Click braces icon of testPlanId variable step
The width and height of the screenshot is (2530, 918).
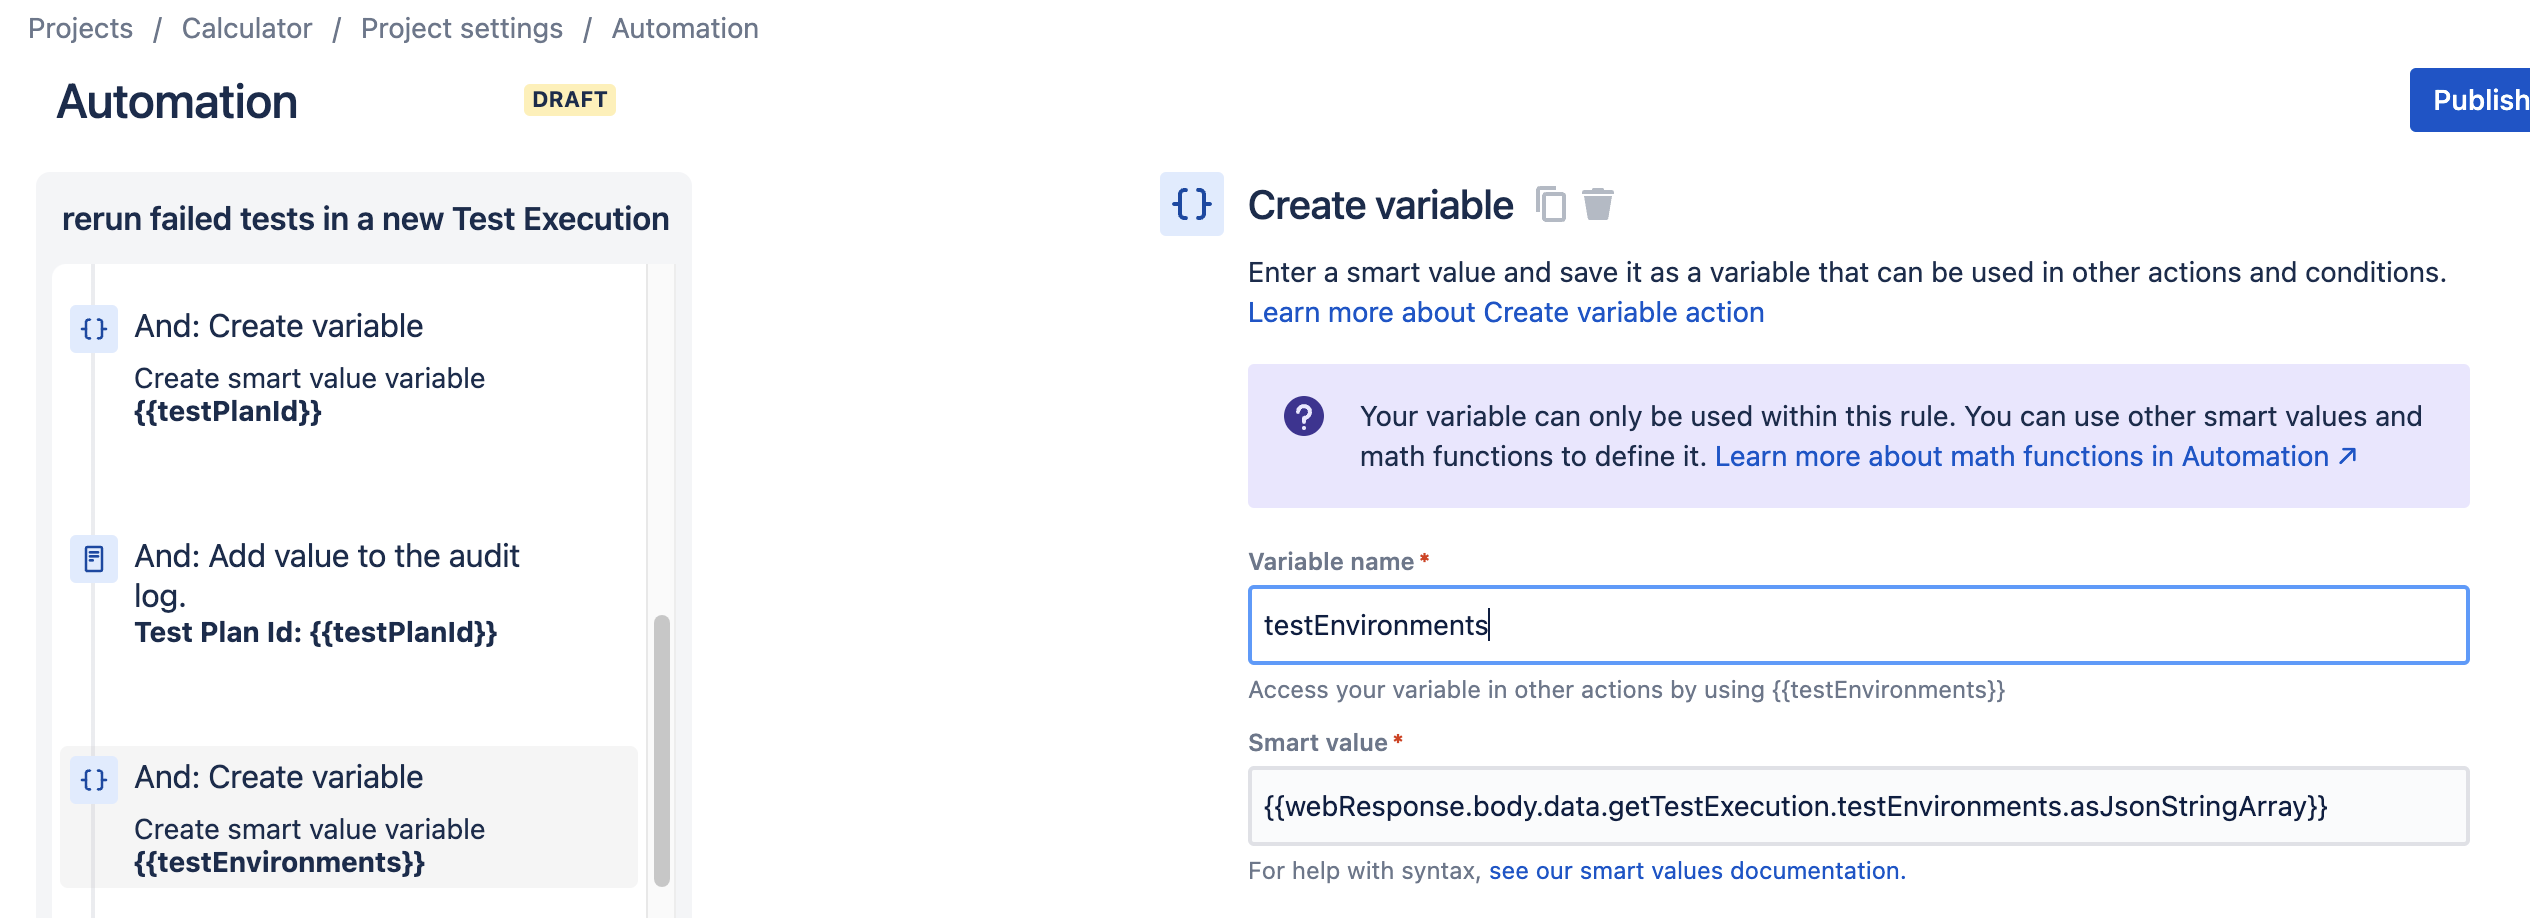click(x=94, y=329)
